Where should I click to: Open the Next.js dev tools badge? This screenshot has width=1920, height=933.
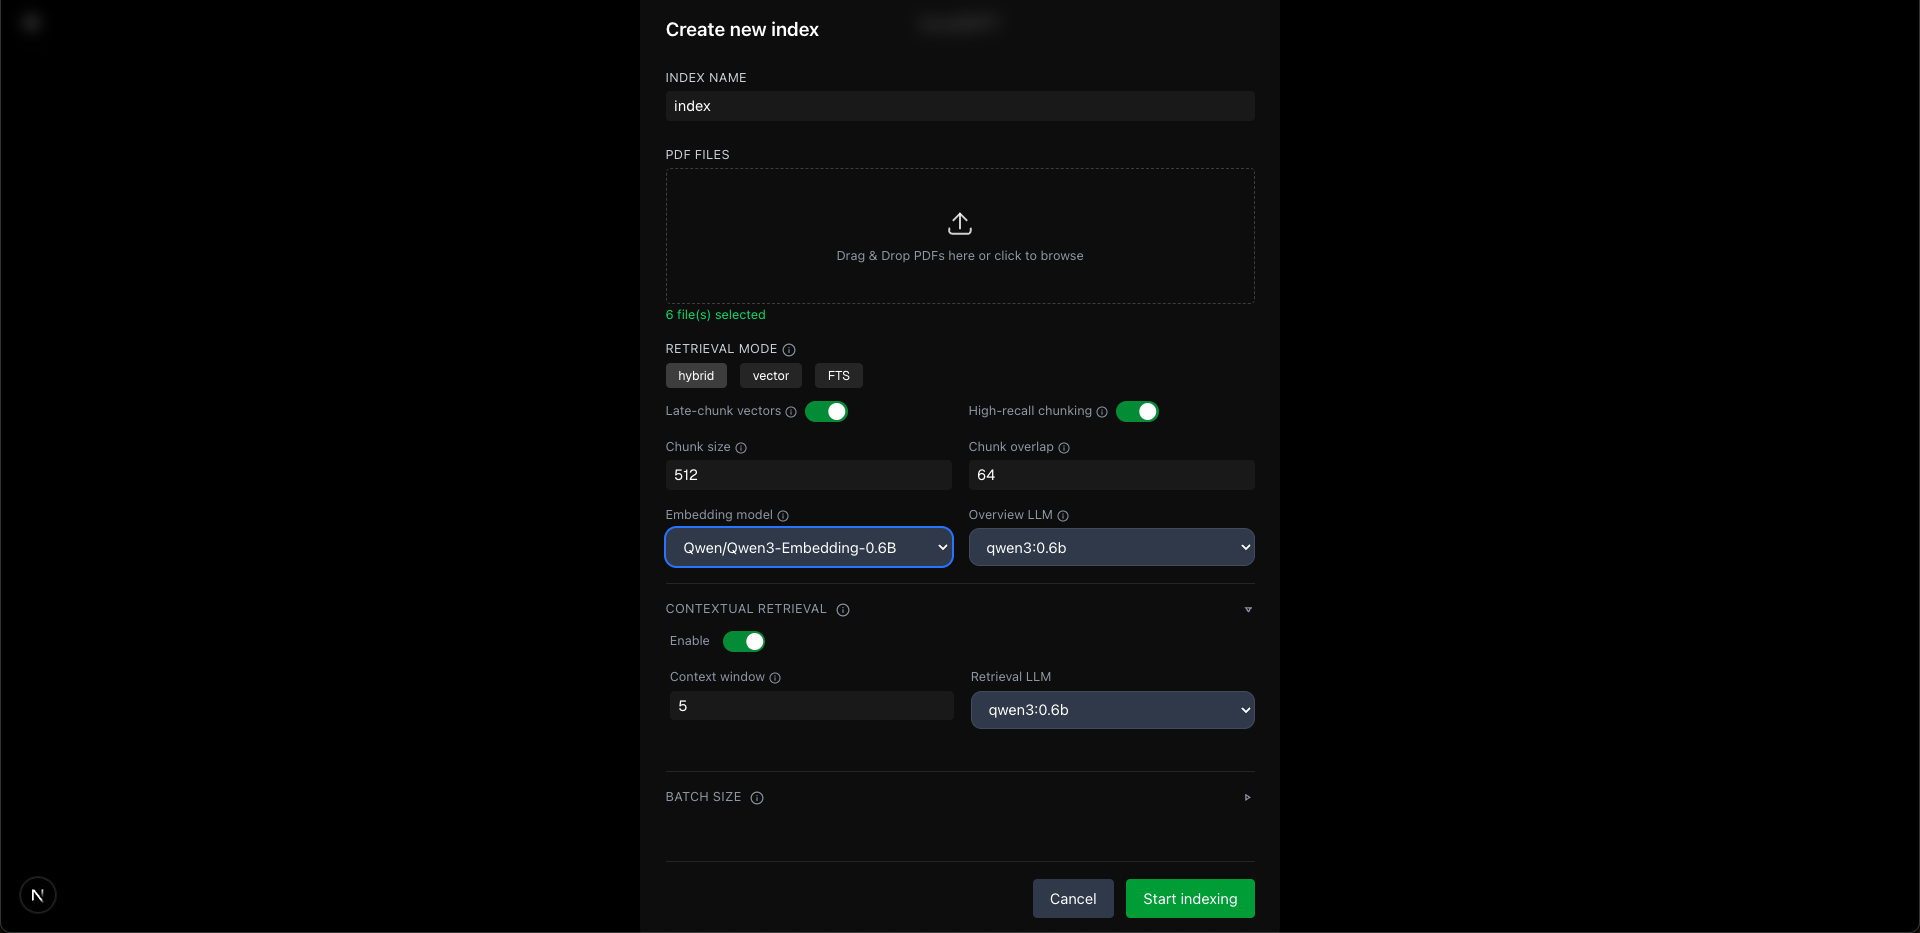38,895
